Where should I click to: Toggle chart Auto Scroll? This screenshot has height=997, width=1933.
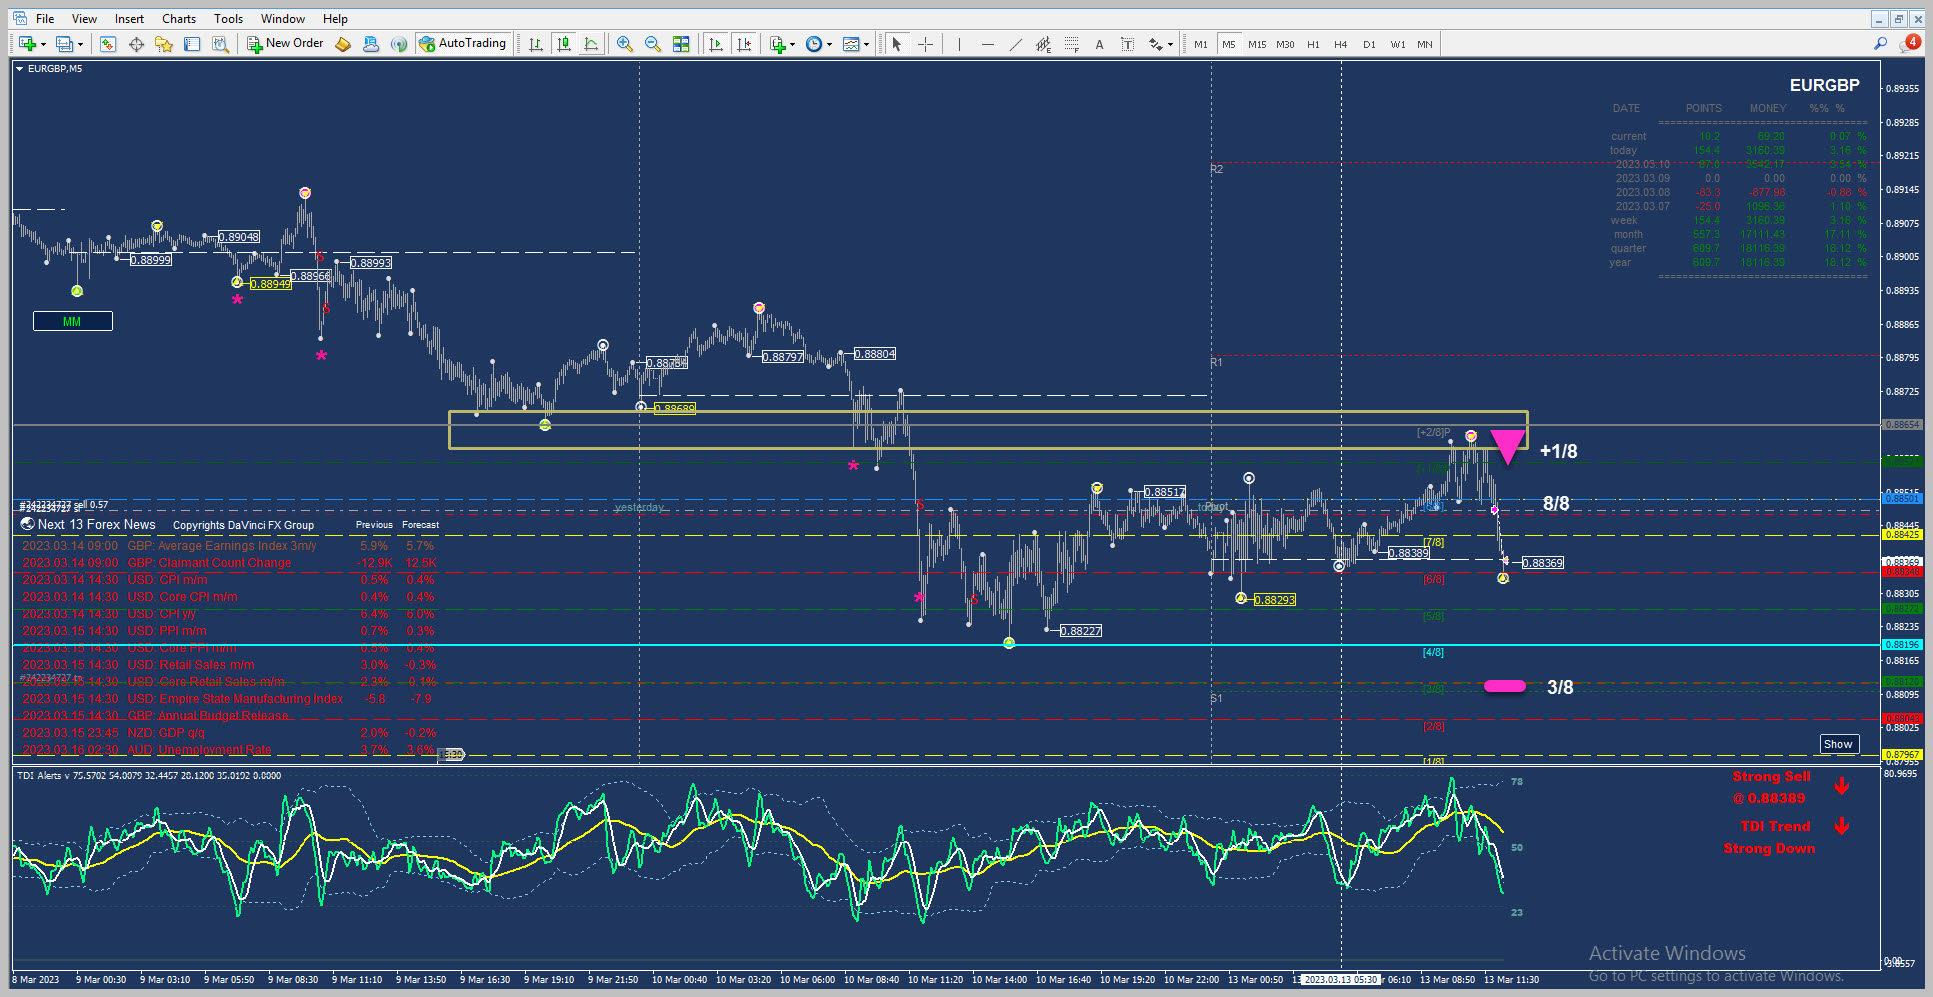tap(716, 44)
